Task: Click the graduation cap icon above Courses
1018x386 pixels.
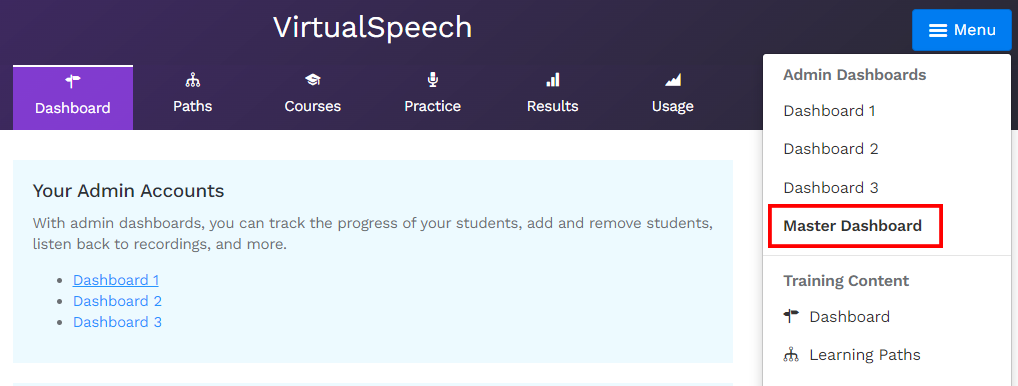Action: point(313,80)
